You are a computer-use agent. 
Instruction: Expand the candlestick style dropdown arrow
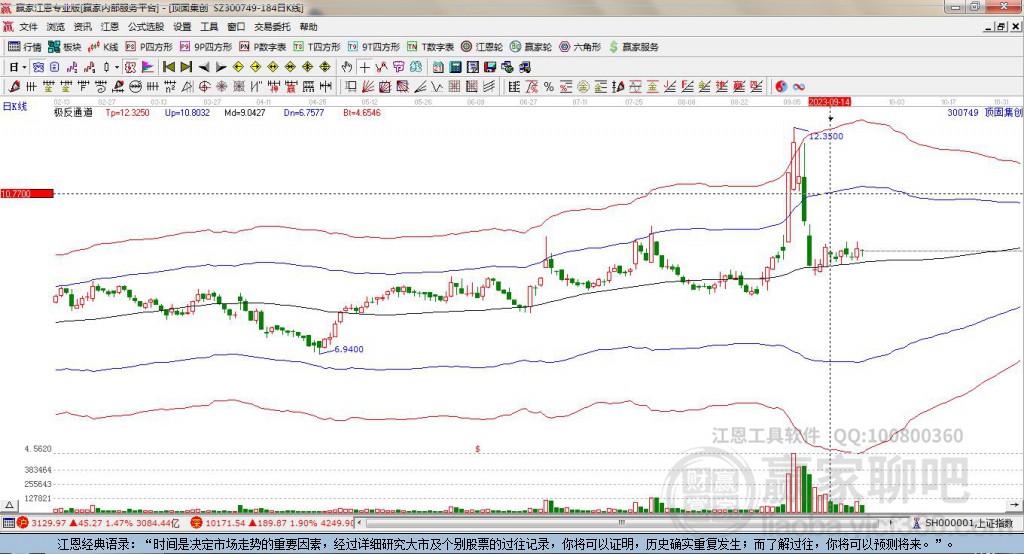tap(118, 67)
